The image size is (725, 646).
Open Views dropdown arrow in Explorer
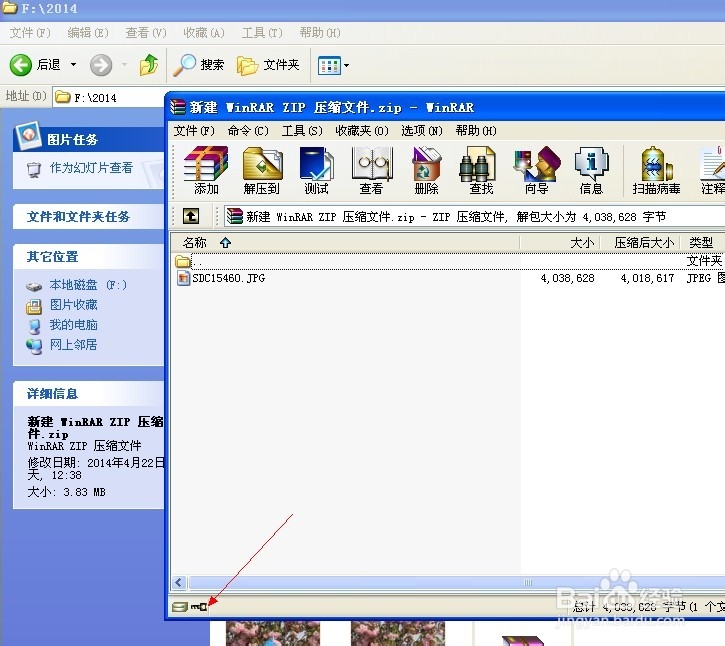pyautogui.click(x=347, y=66)
